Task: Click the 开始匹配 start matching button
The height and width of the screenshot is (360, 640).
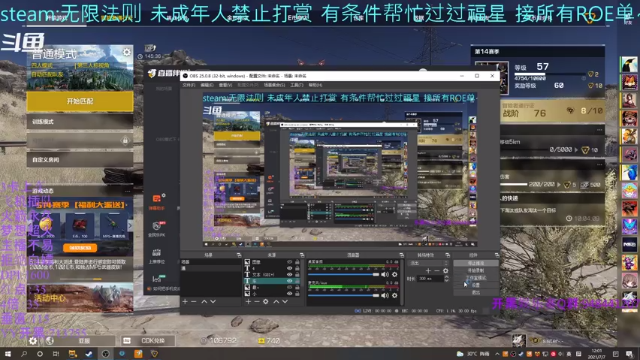Action: coord(80,101)
